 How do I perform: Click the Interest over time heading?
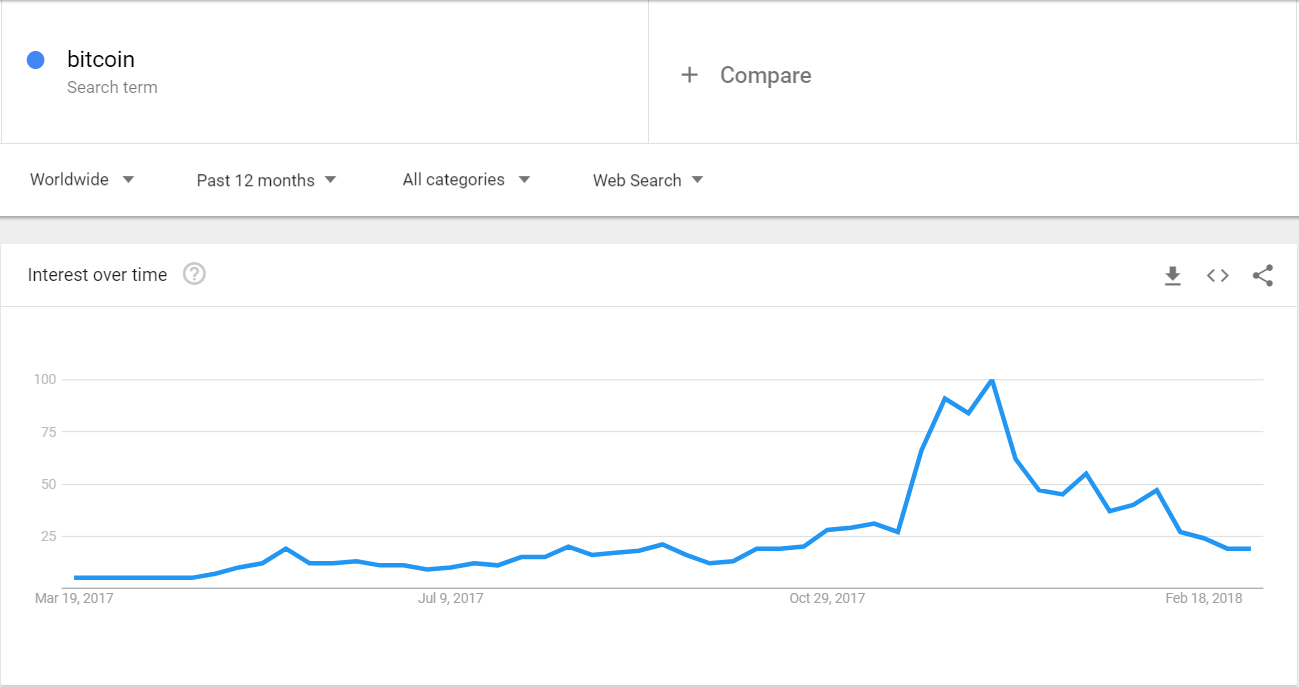tap(97, 275)
